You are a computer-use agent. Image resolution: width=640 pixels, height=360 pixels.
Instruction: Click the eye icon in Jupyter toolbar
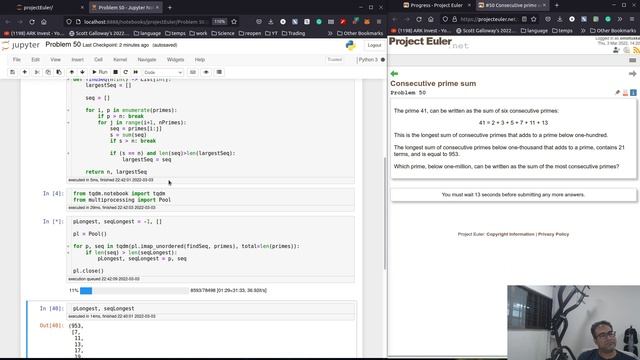coord(206,72)
